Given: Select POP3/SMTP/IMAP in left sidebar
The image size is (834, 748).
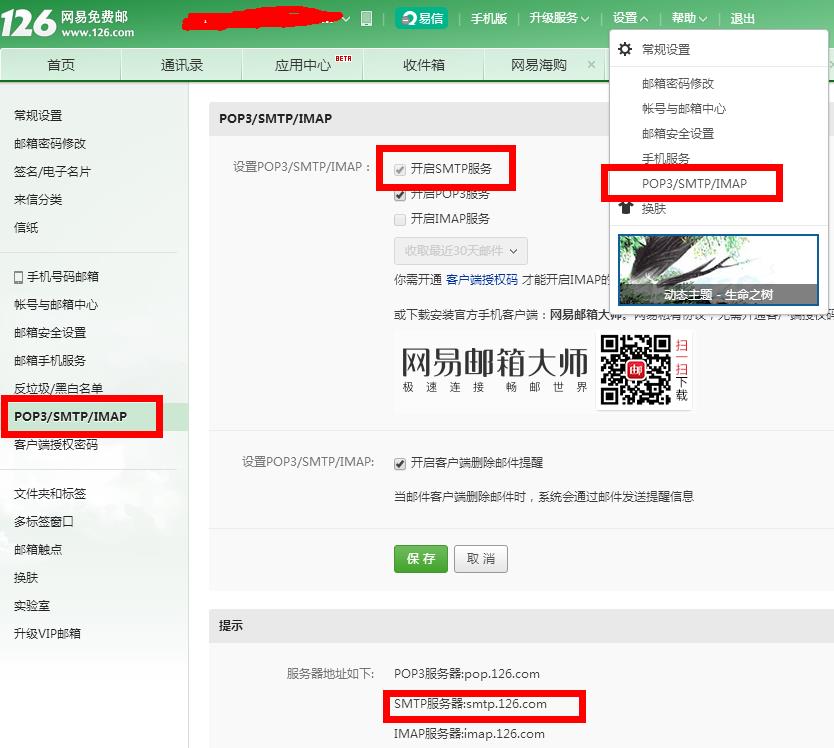Looking at the screenshot, I should [70, 417].
